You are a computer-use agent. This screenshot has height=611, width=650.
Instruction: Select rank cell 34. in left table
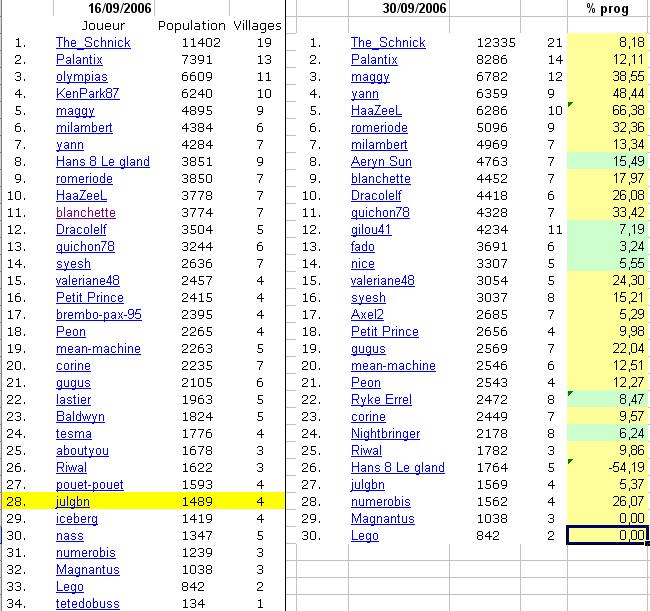[16, 604]
